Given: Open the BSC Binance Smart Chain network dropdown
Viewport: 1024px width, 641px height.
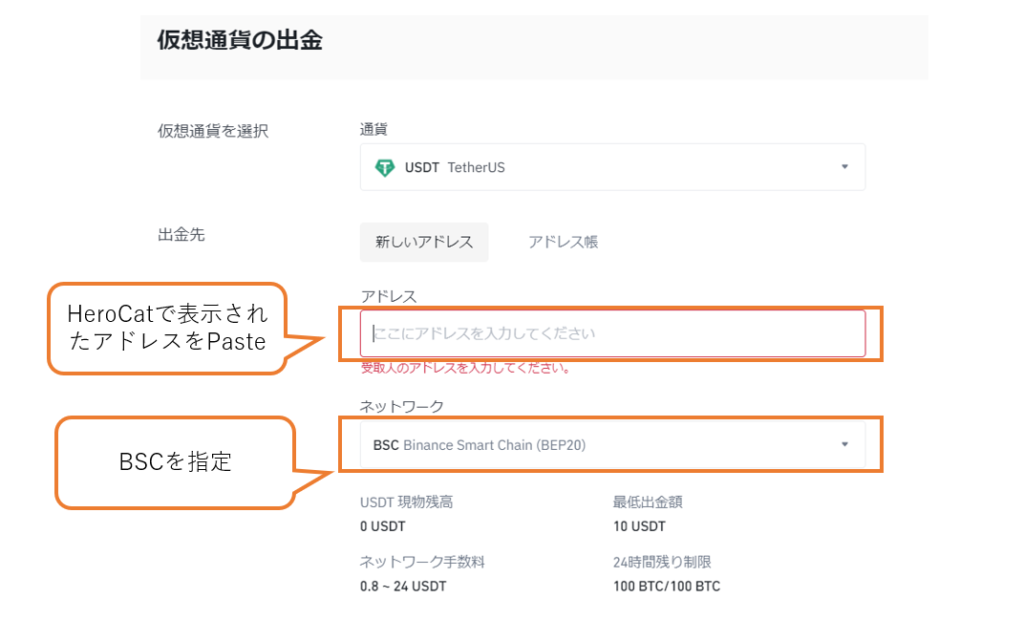Looking at the screenshot, I should tap(611, 445).
